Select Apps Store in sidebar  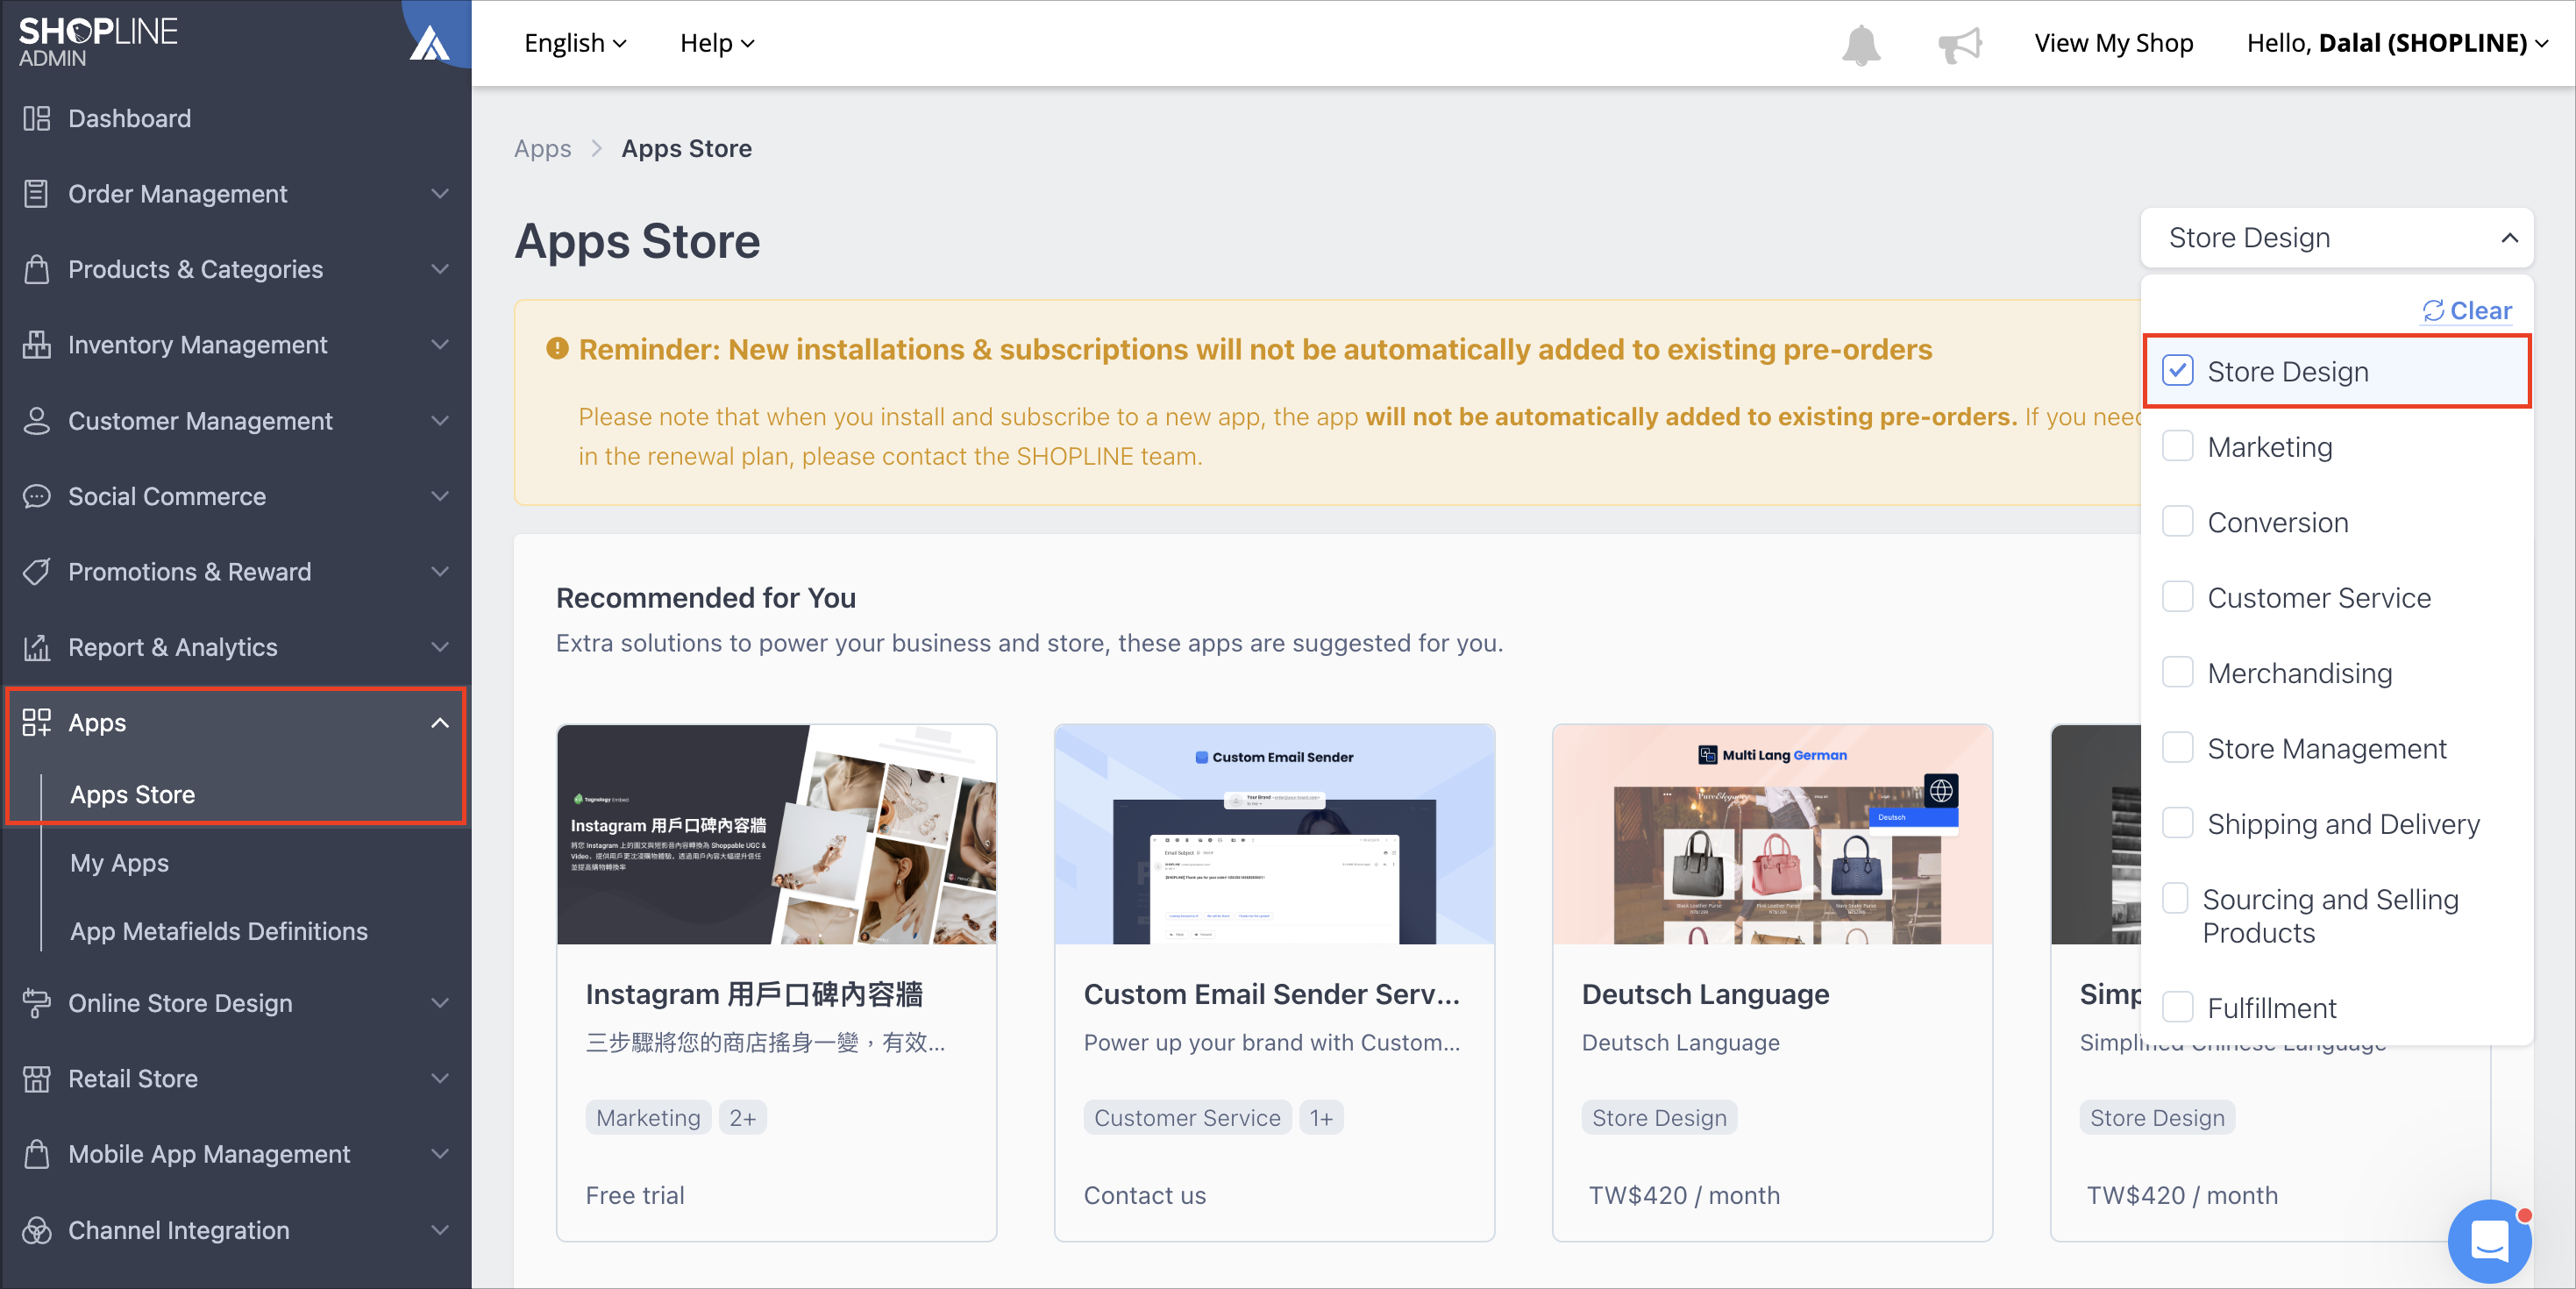(133, 795)
